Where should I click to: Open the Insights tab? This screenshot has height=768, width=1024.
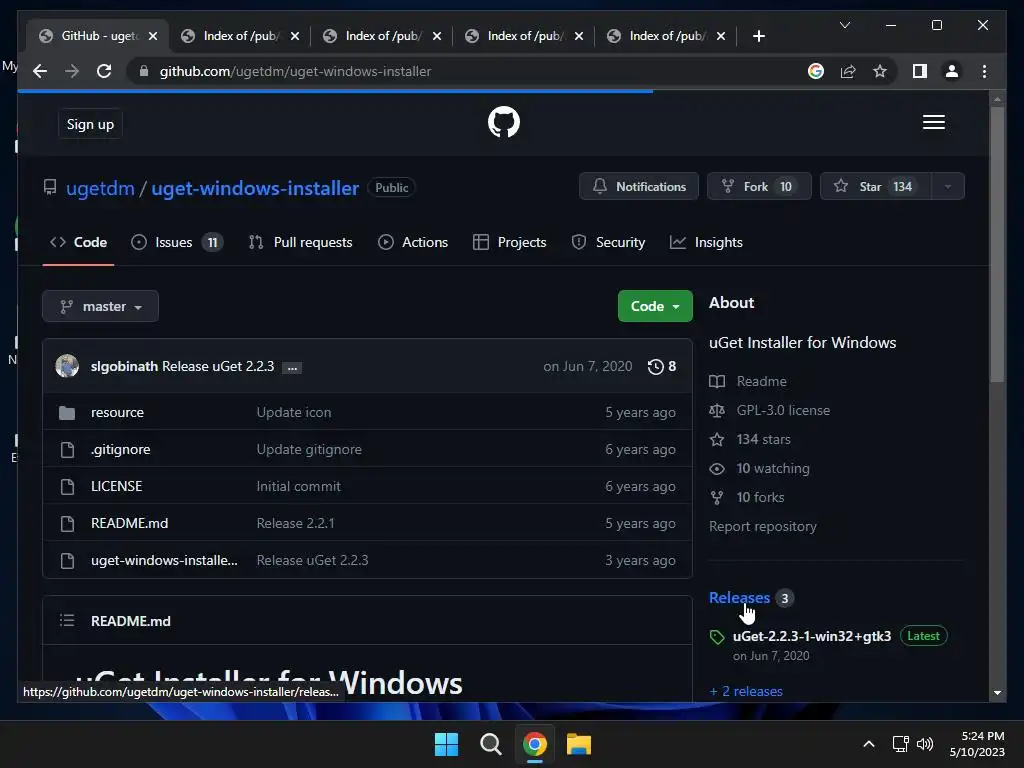click(x=706, y=242)
